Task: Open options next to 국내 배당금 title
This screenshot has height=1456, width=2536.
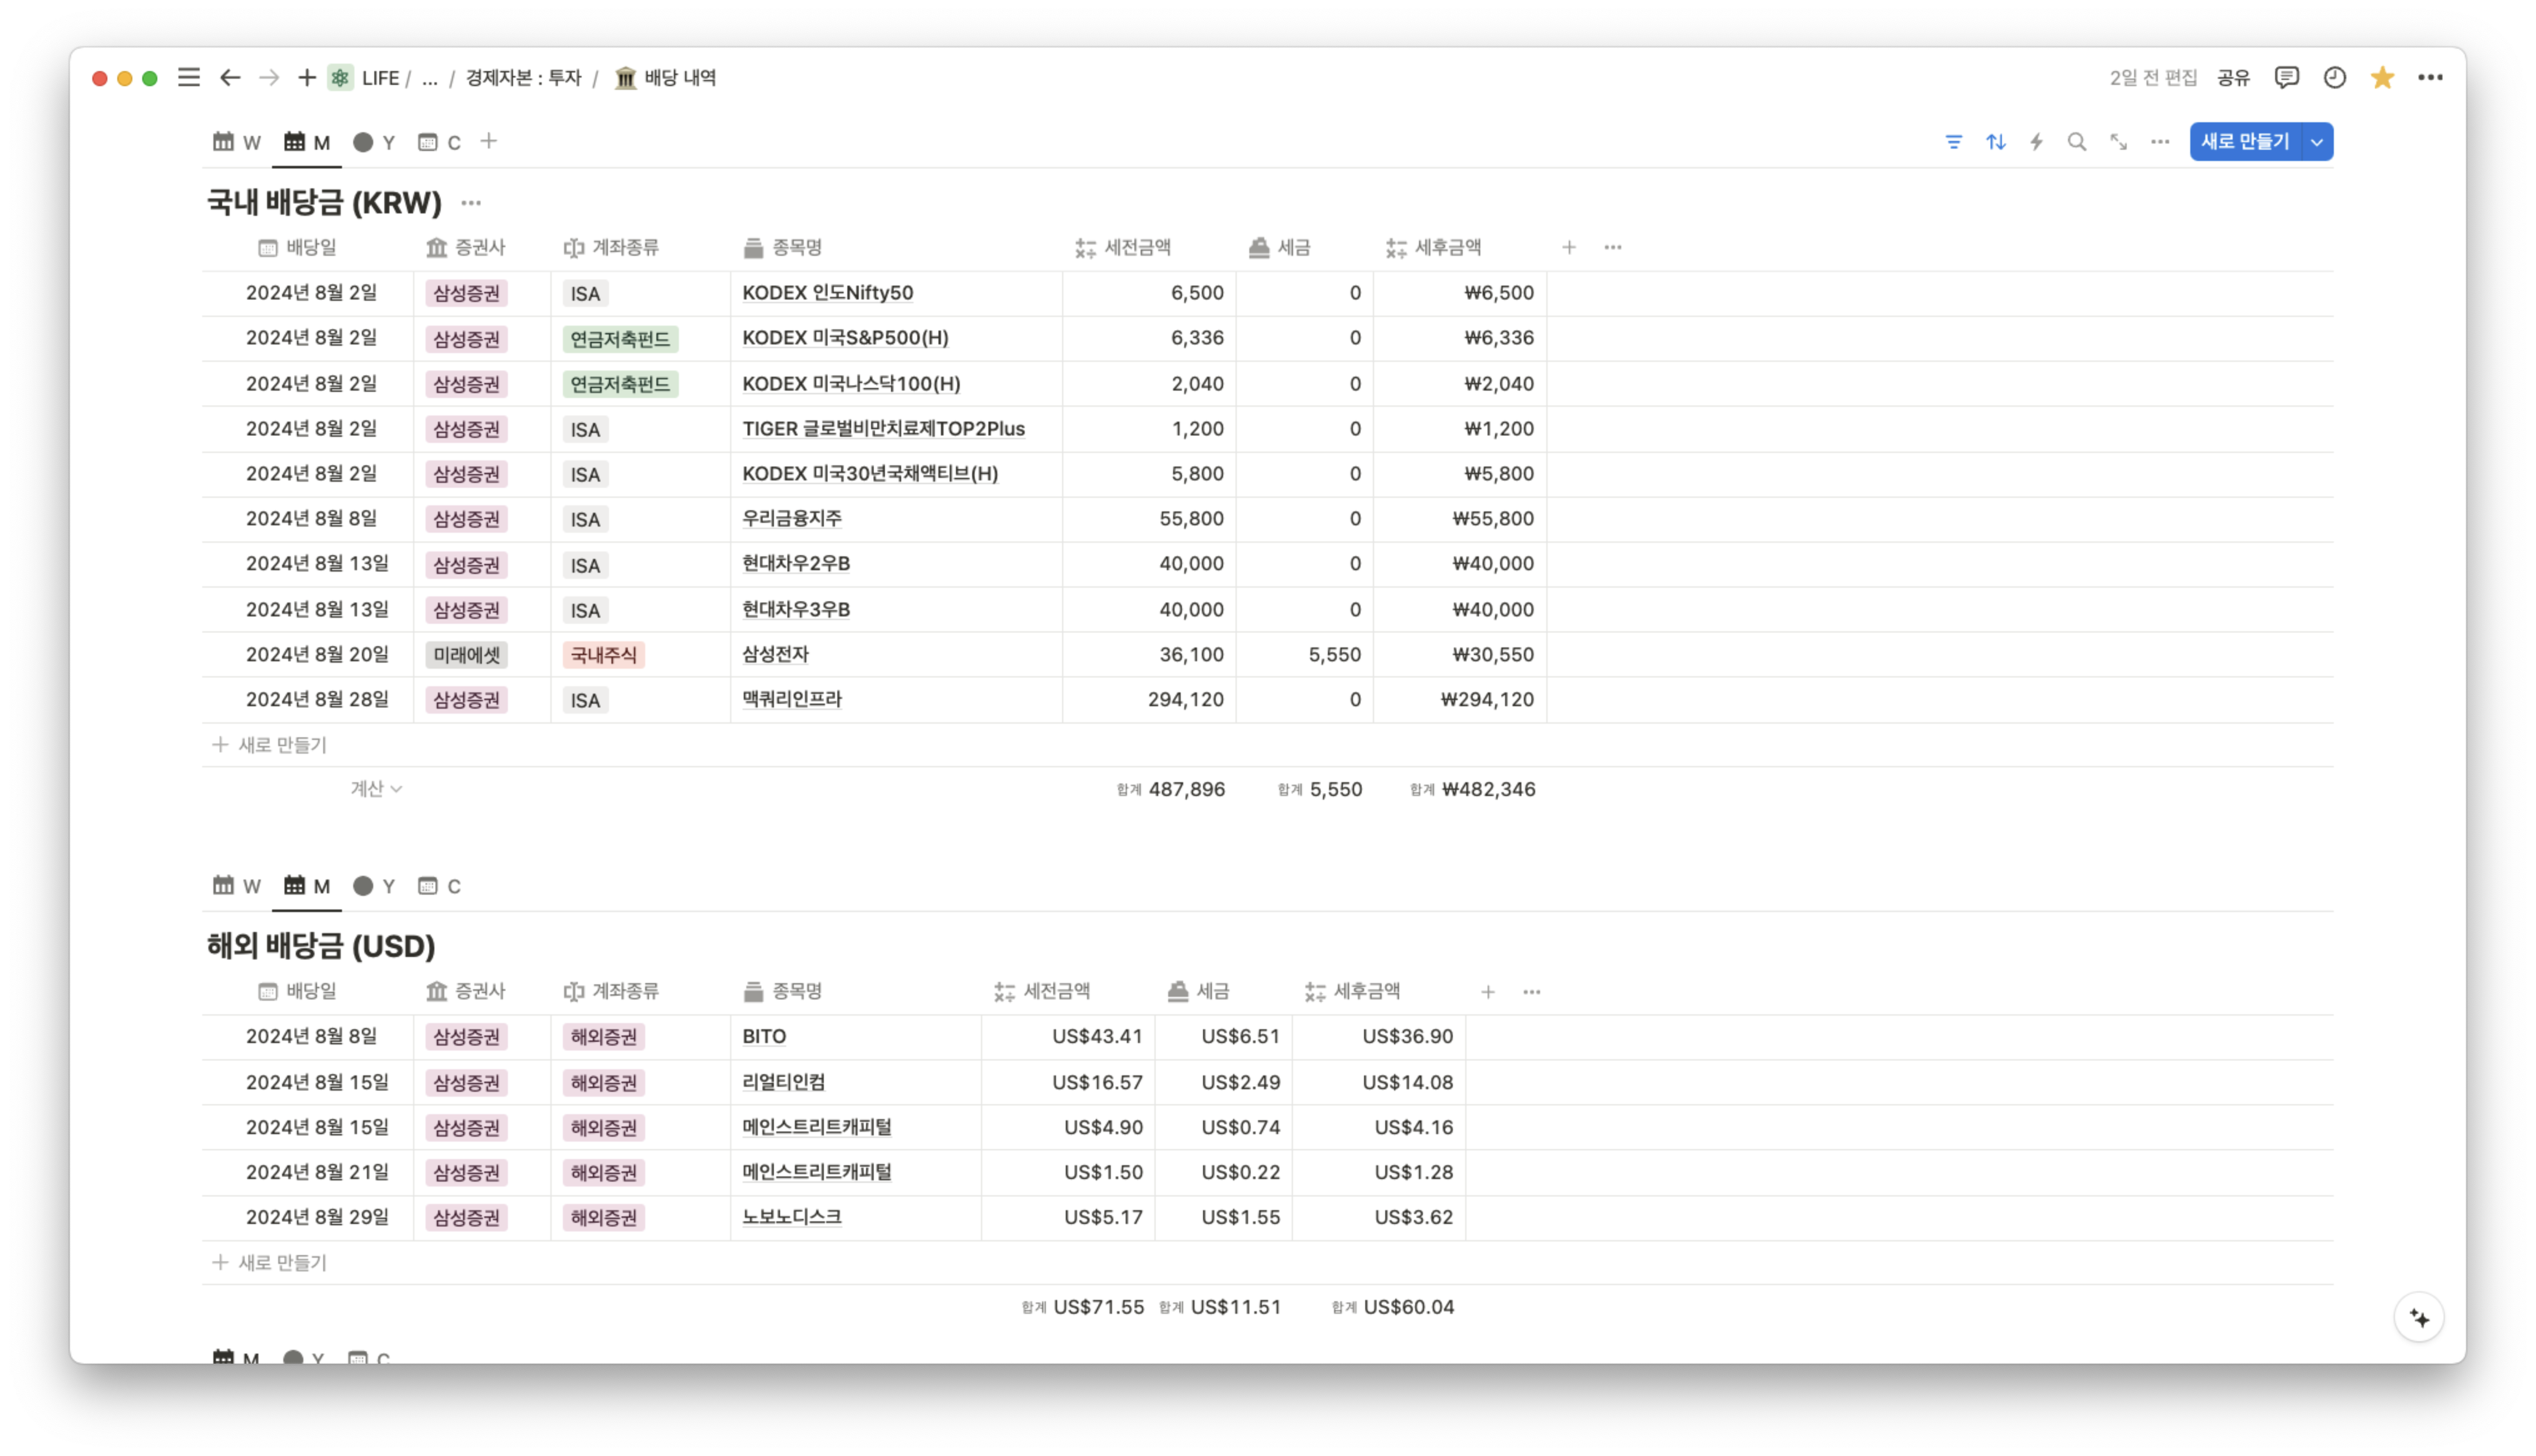Action: [471, 203]
